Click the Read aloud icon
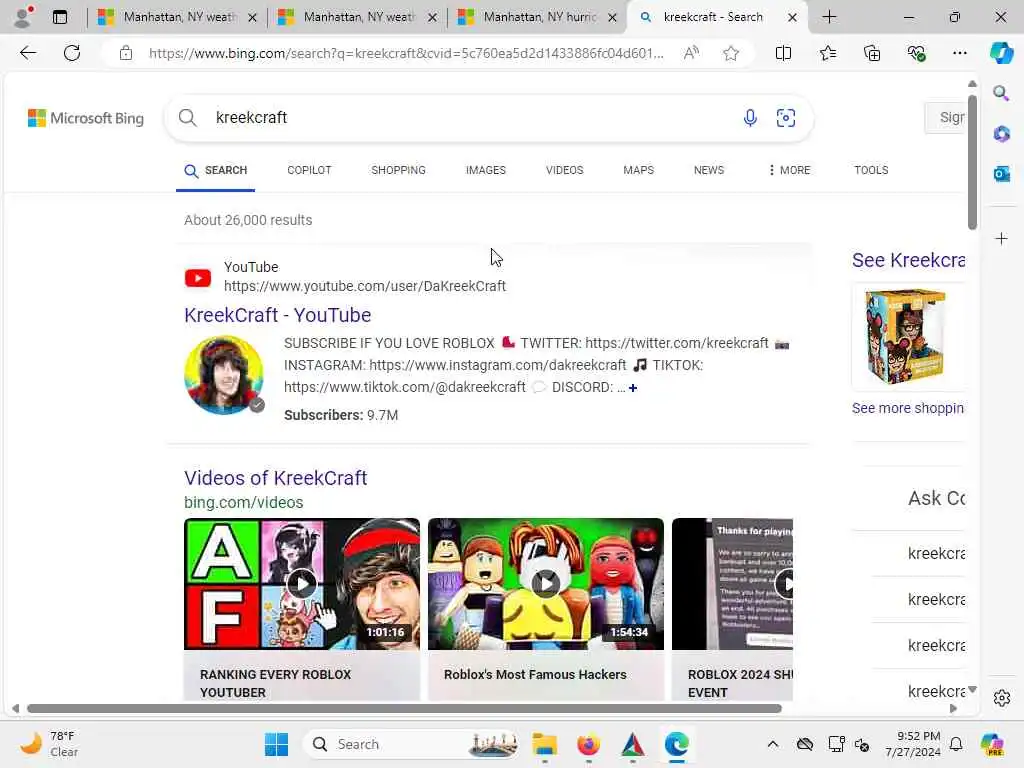This screenshot has width=1024, height=768. click(691, 53)
